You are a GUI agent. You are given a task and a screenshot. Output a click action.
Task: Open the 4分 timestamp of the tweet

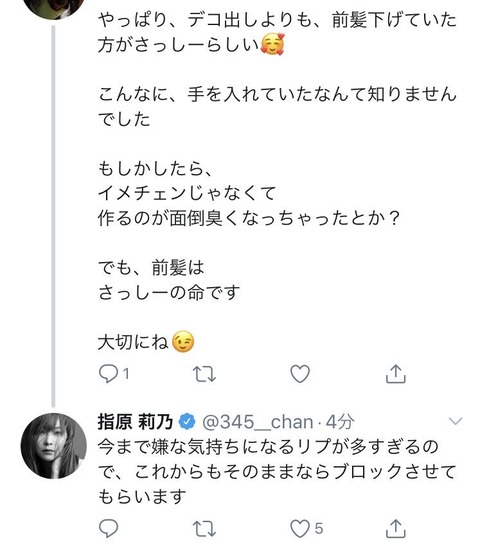point(340,422)
